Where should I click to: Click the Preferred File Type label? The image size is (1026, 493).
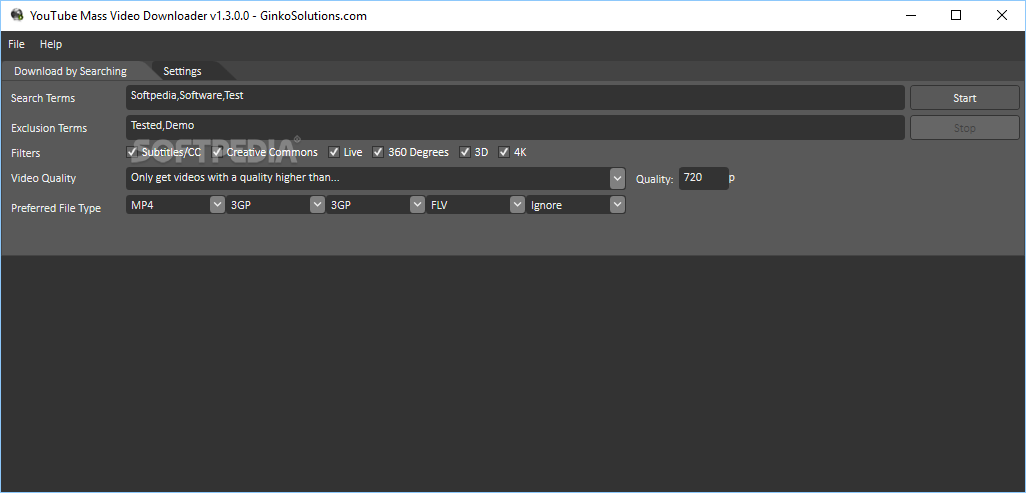coord(56,208)
